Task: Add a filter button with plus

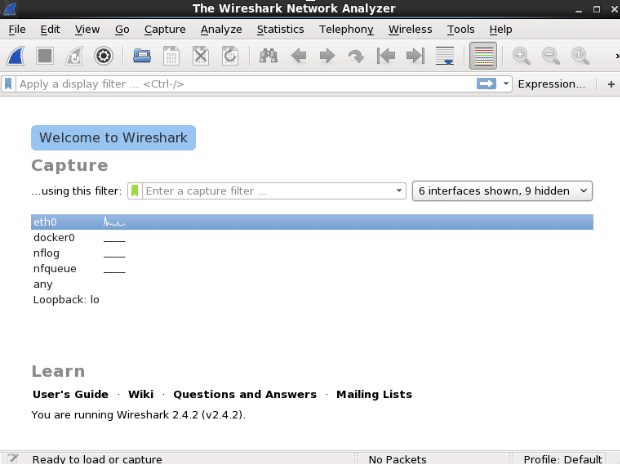Action: (611, 84)
